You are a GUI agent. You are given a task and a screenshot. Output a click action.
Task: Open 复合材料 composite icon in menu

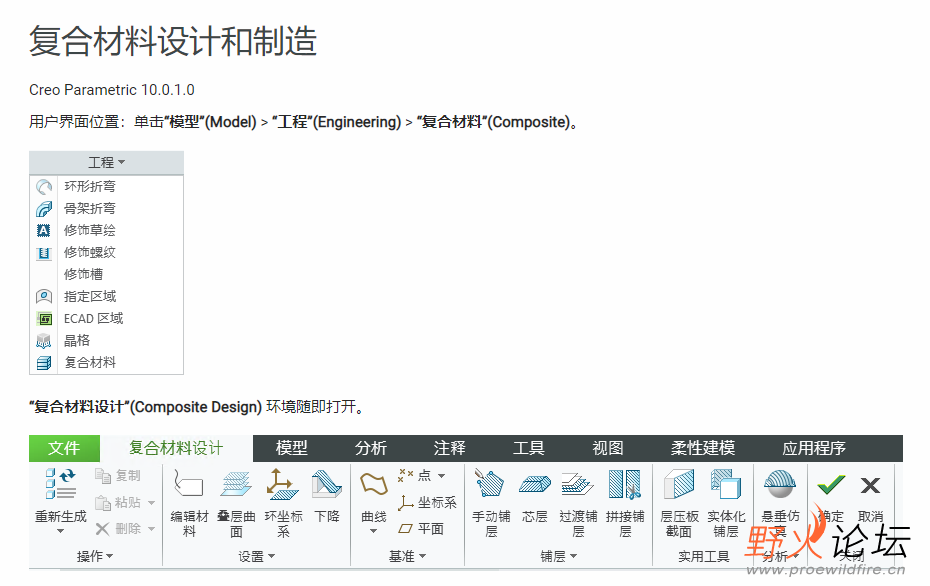pyautogui.click(x=44, y=363)
